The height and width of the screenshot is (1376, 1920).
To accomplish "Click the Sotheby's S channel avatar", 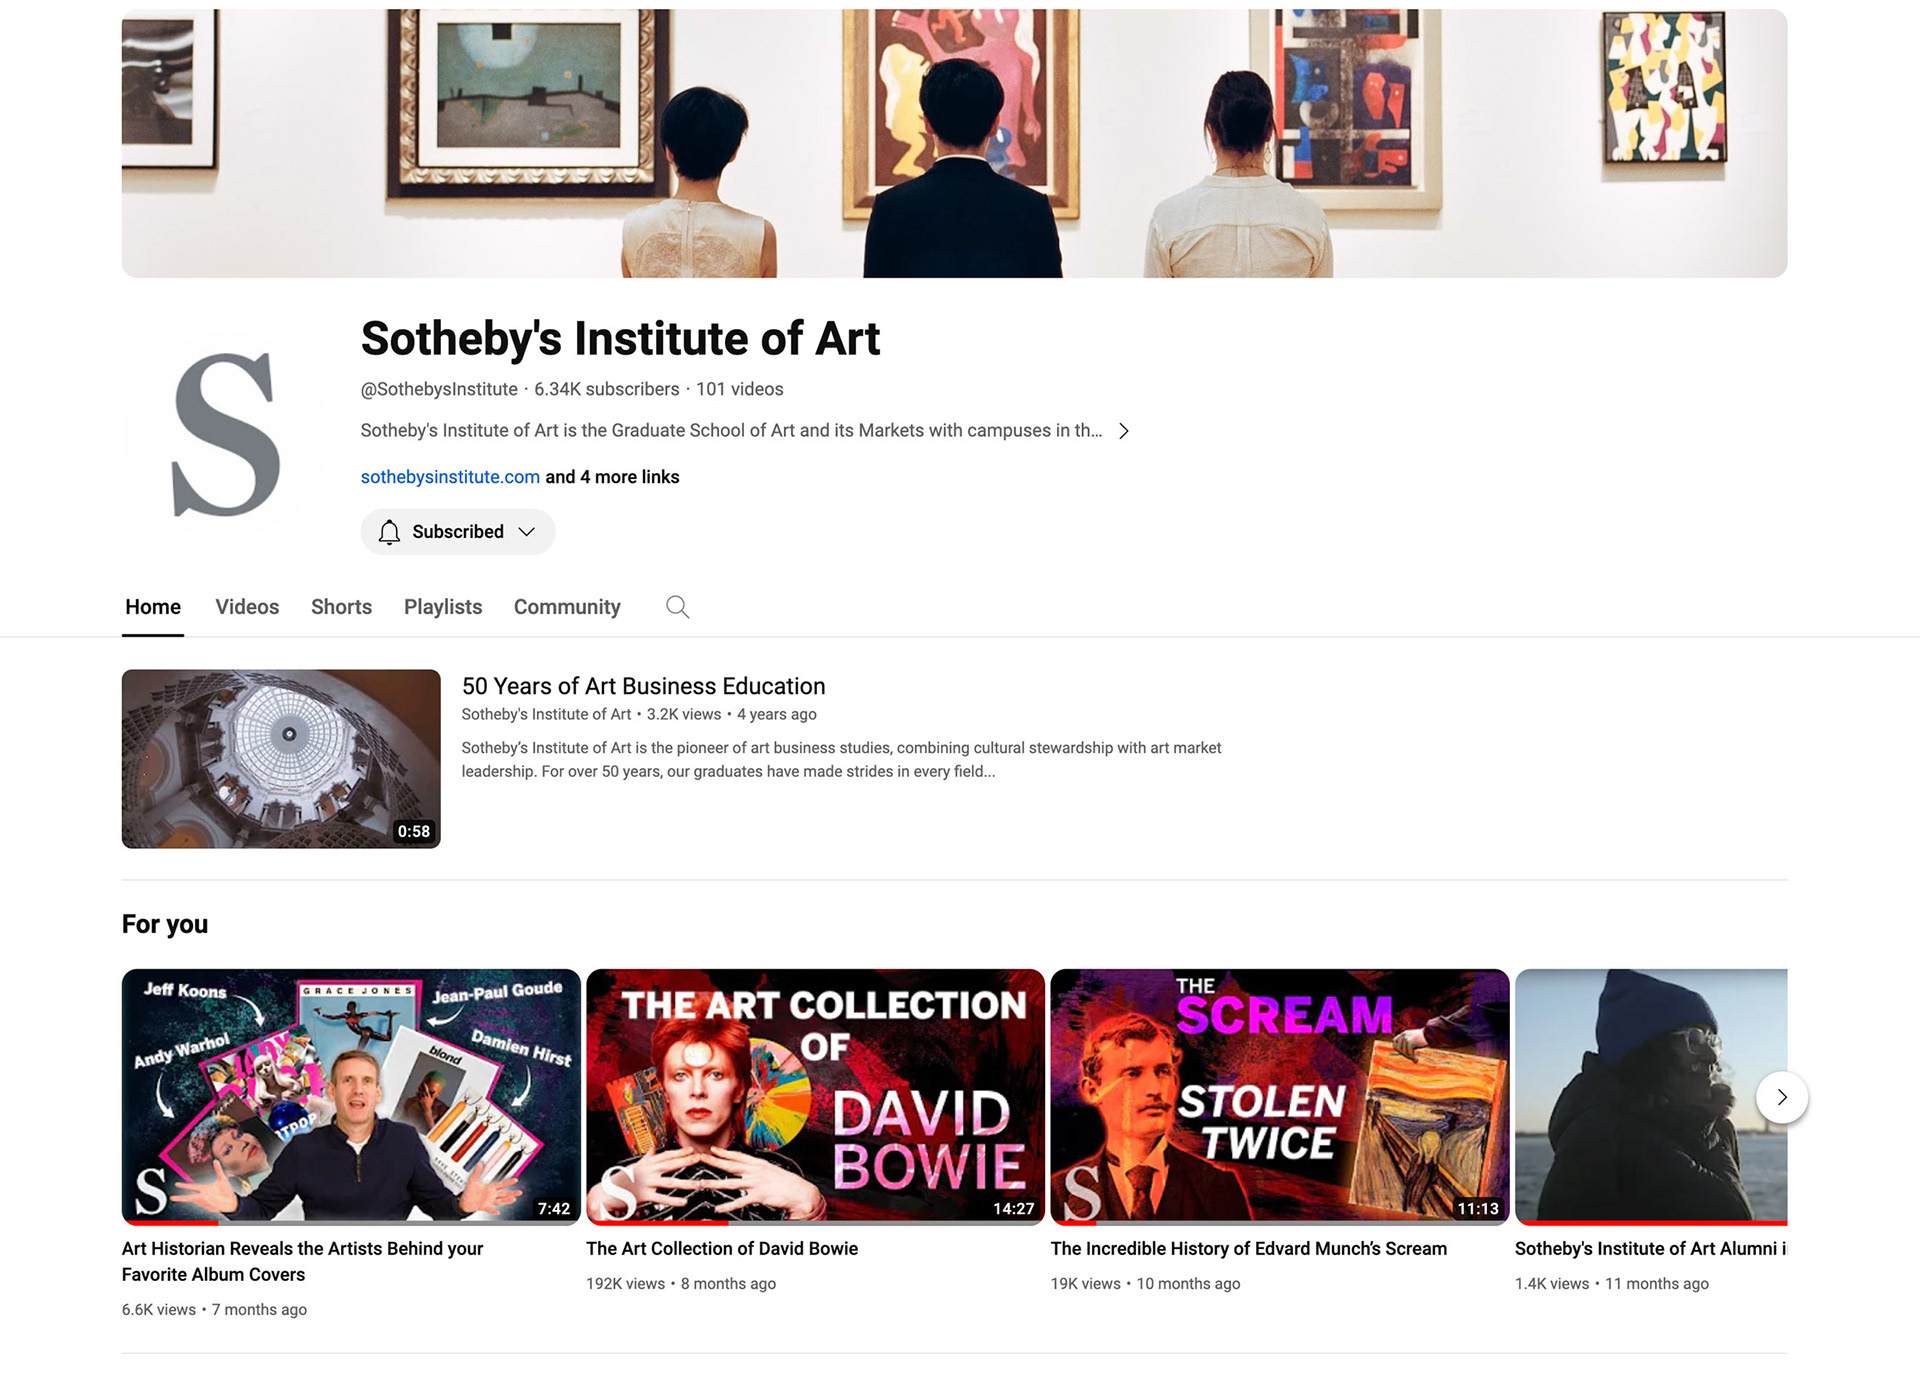I will coord(226,434).
